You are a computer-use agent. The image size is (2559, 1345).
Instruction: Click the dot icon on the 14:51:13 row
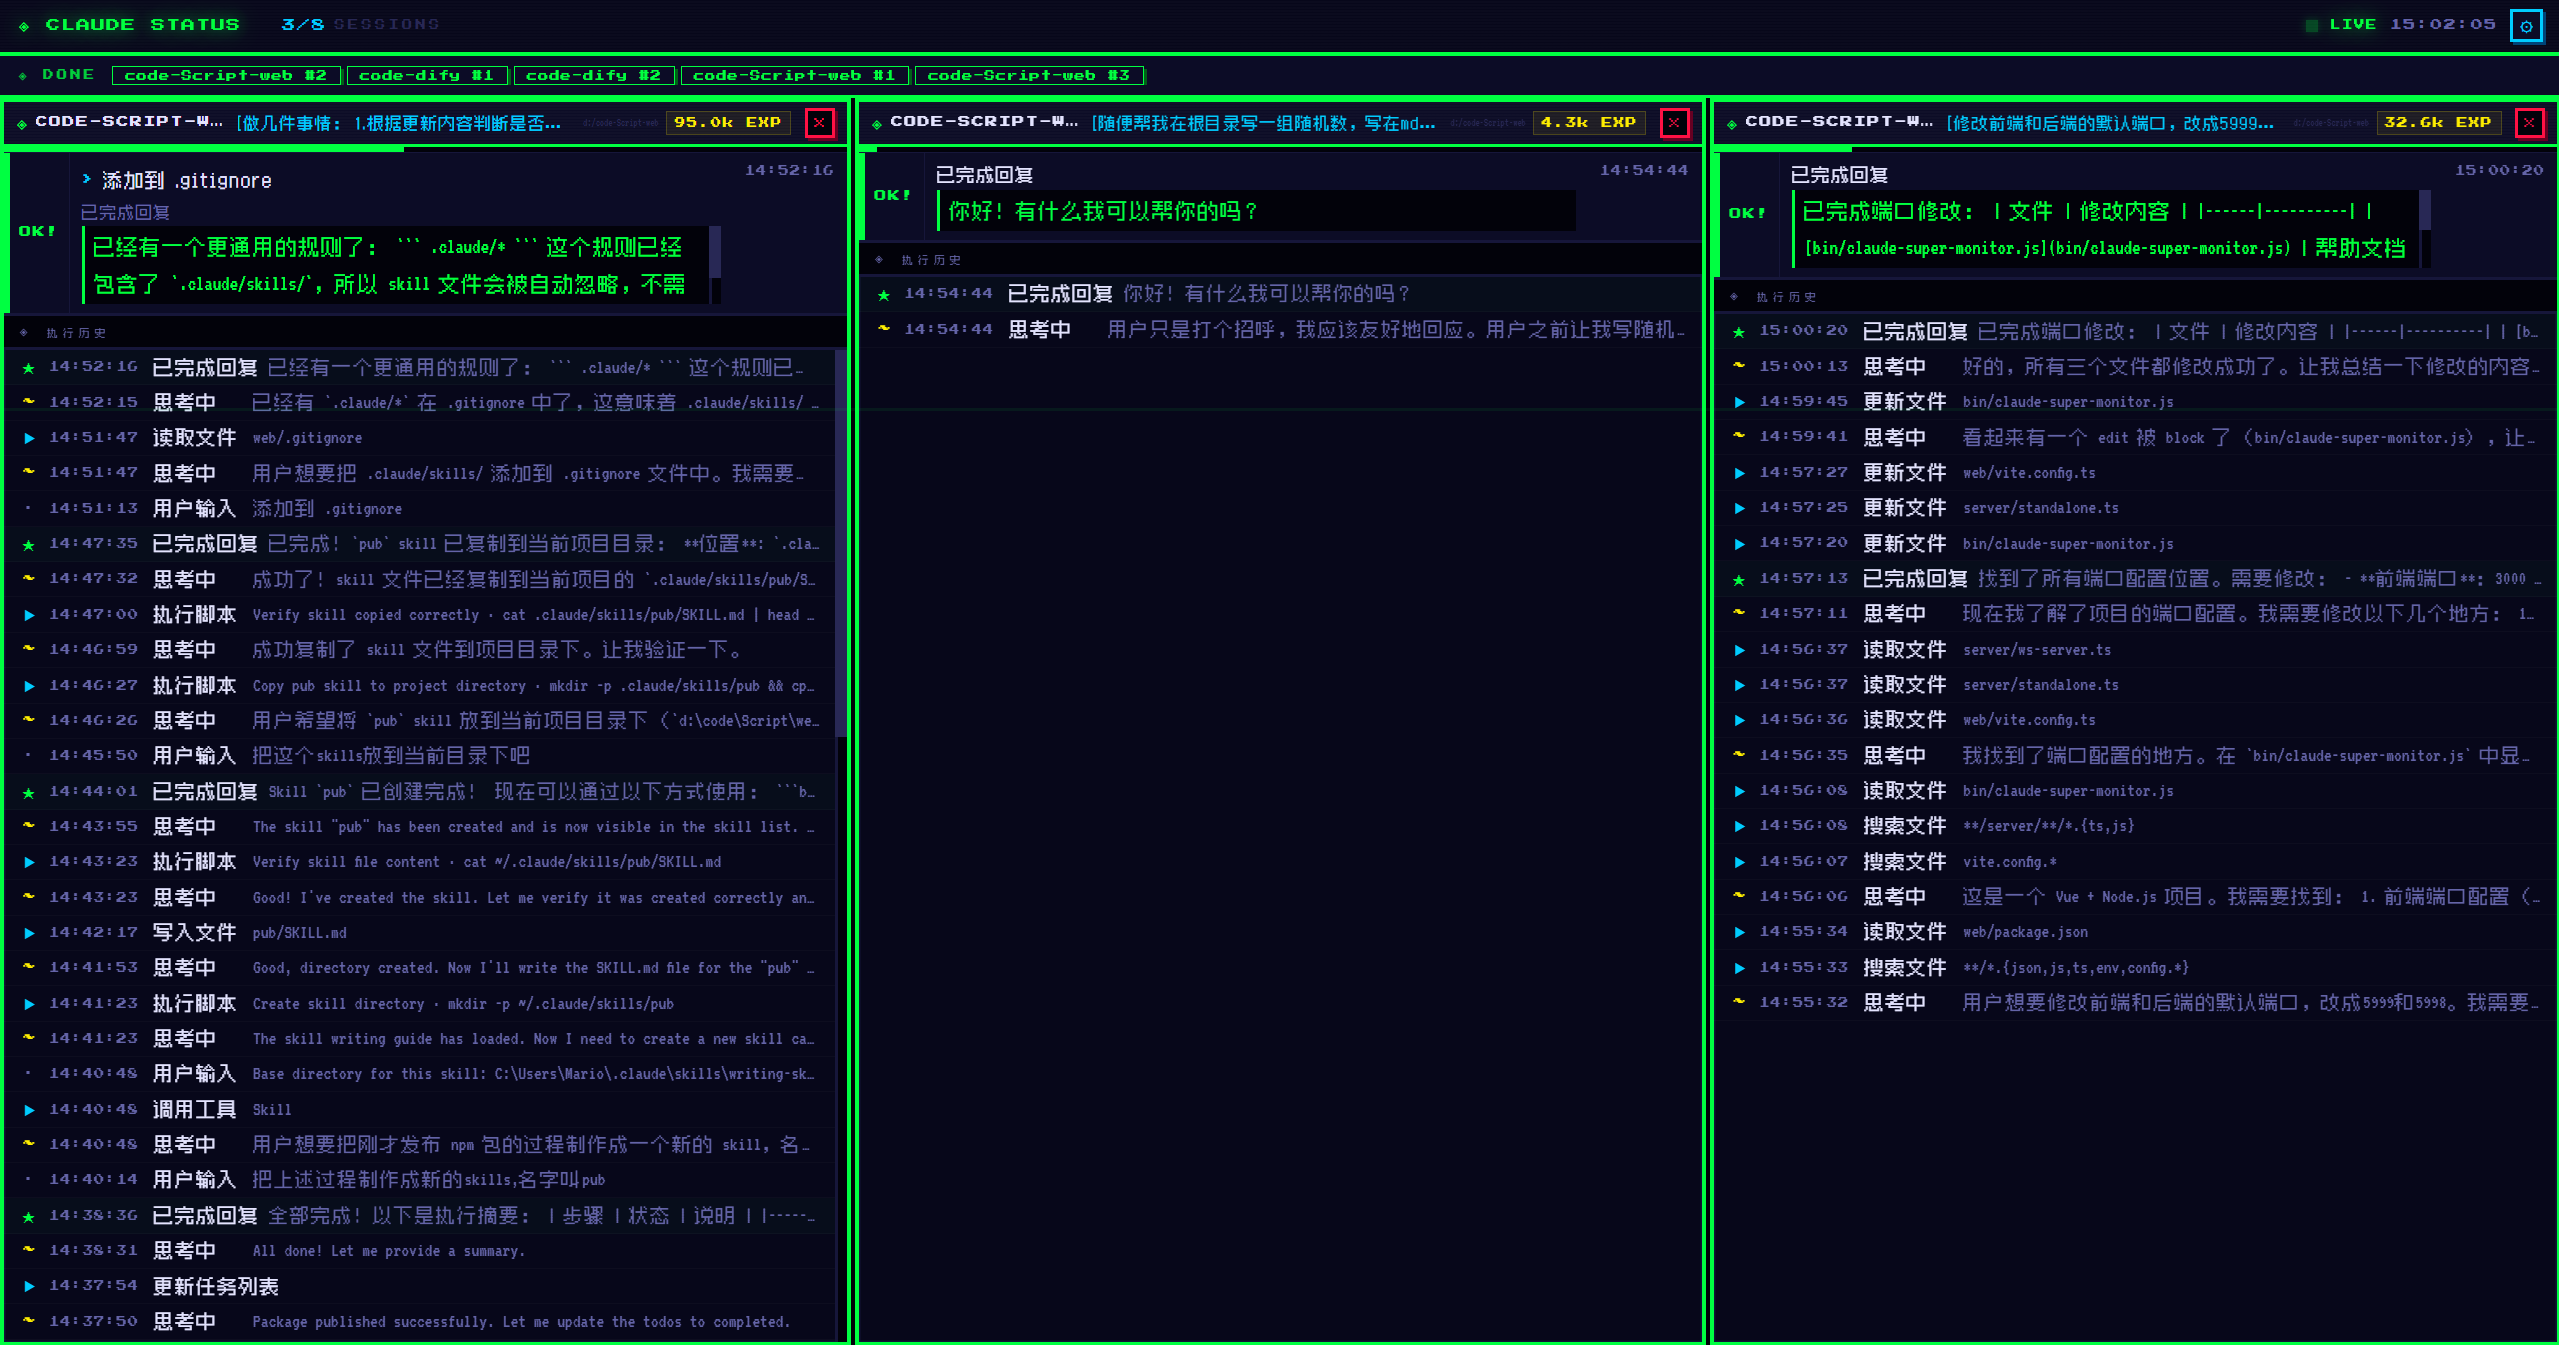[x=28, y=508]
